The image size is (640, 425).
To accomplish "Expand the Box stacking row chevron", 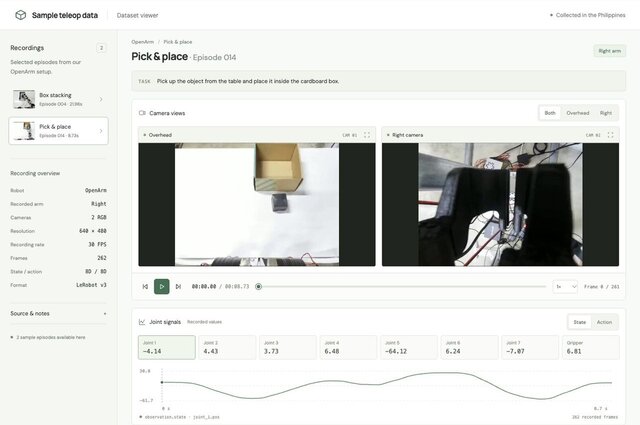I will click(101, 99).
